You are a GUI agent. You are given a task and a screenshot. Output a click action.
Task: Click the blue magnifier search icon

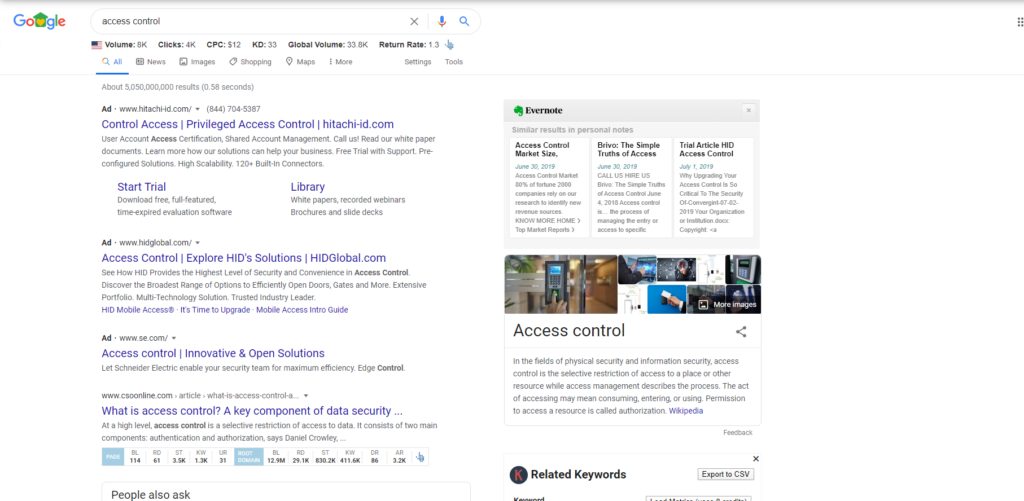[x=464, y=21]
